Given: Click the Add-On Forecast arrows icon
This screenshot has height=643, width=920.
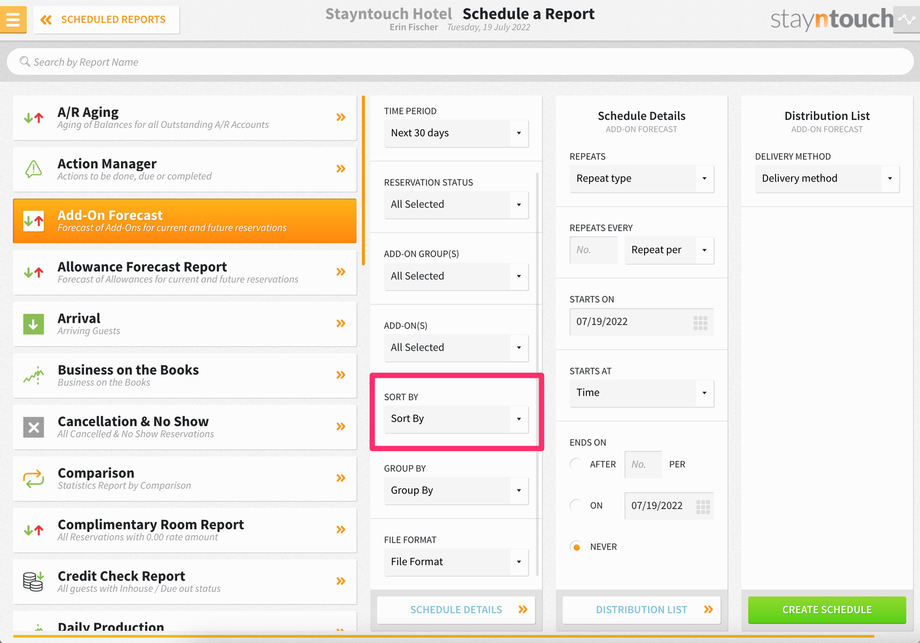Looking at the screenshot, I should pyautogui.click(x=33, y=221).
